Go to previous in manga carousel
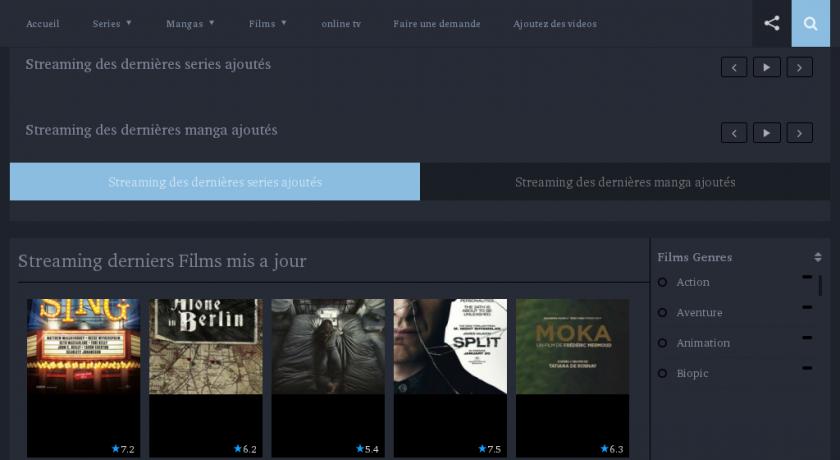The image size is (840, 460). (x=734, y=133)
